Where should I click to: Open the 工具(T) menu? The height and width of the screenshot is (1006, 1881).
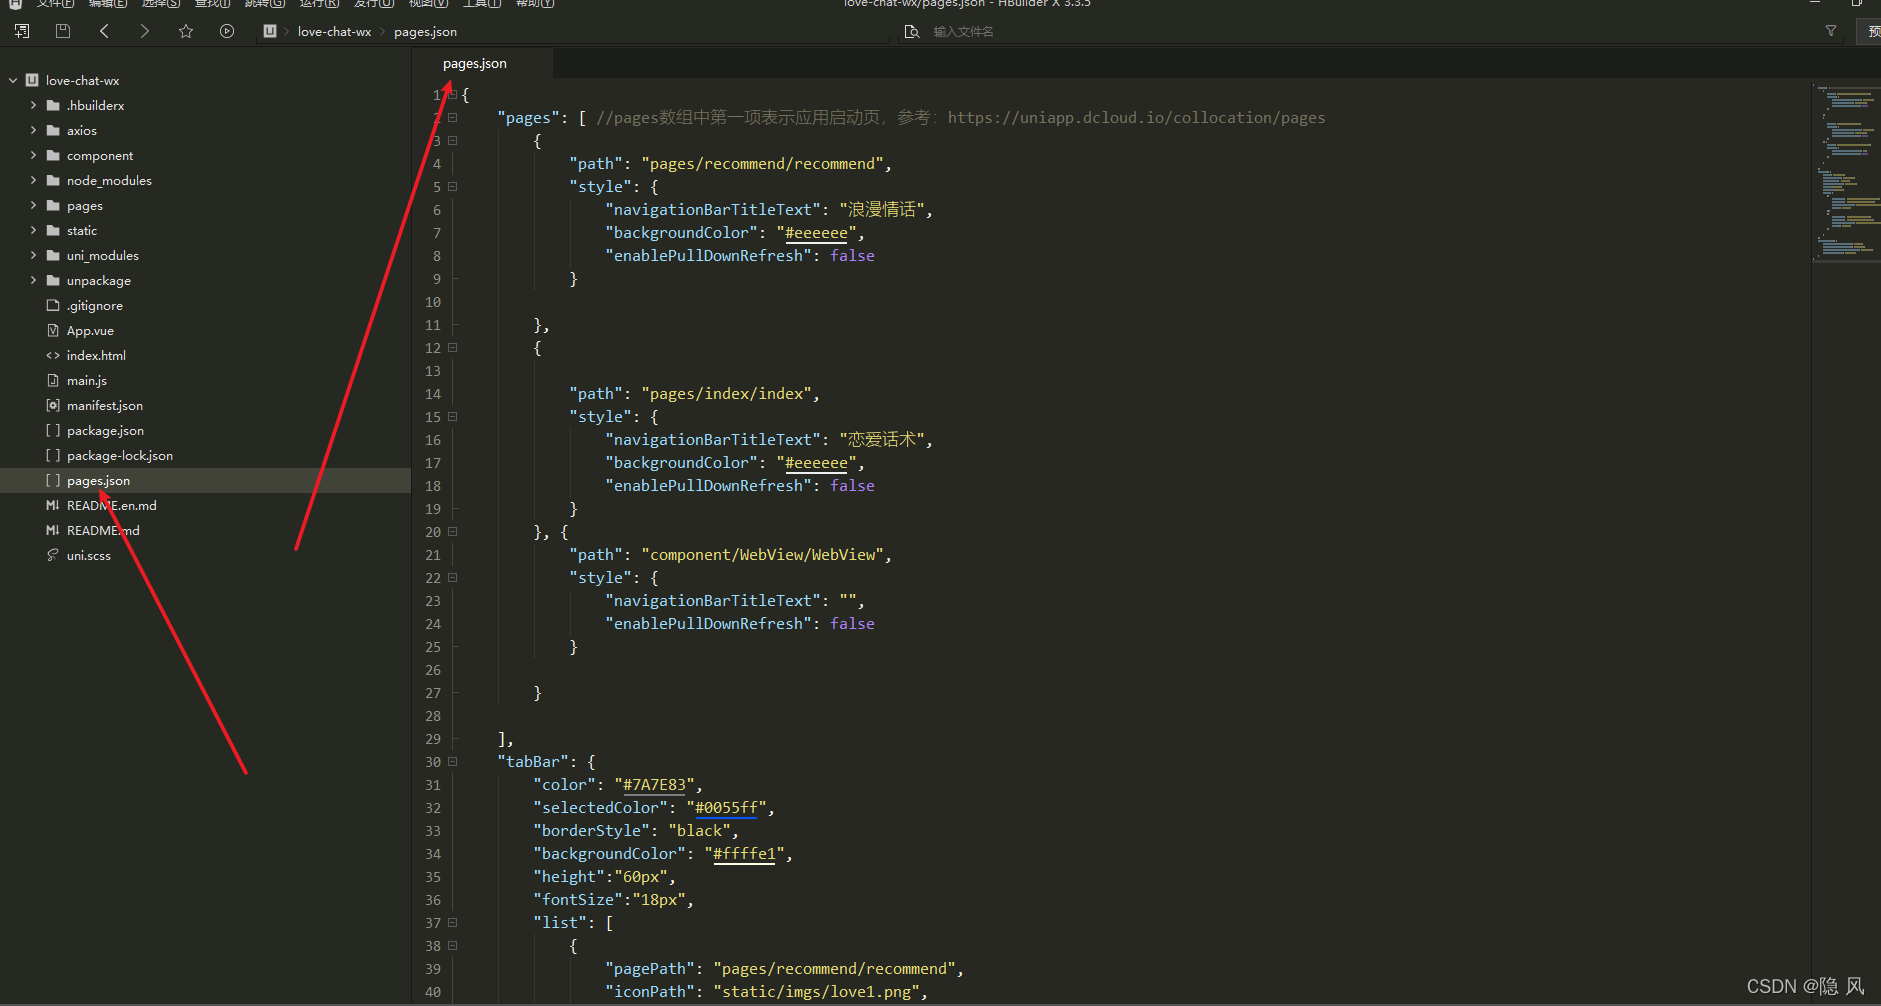482,3
